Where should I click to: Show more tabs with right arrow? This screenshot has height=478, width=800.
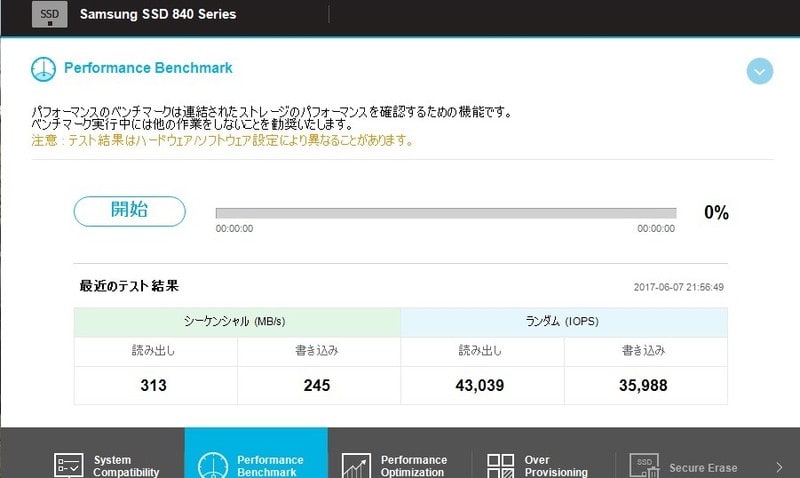point(779,467)
